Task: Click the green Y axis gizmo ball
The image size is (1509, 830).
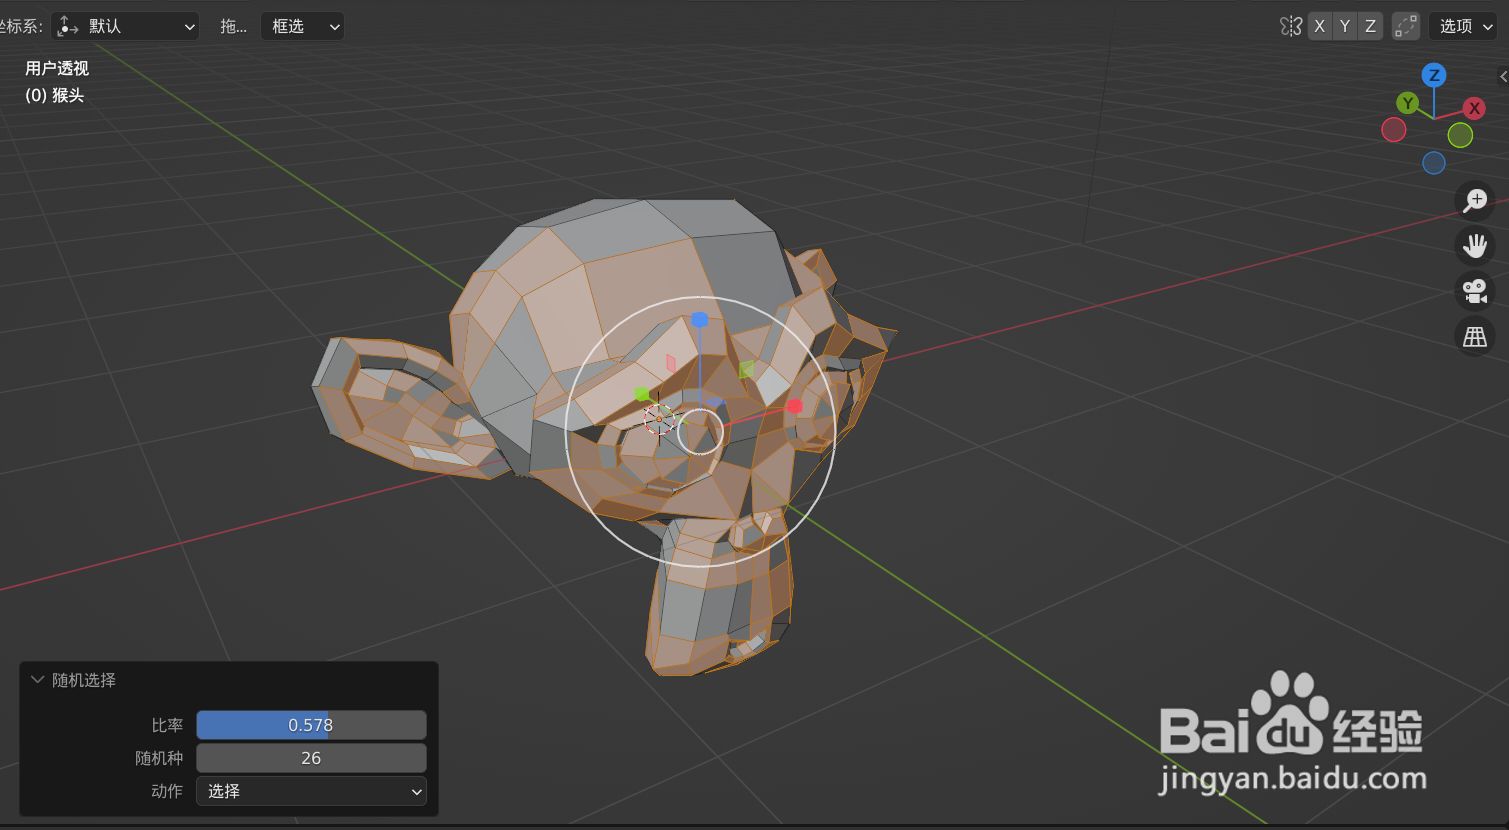Action: (x=1408, y=102)
